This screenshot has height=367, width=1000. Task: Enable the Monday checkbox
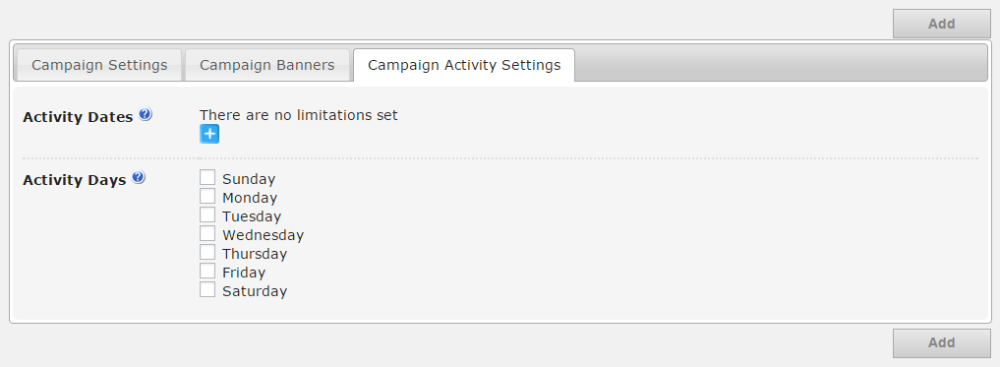click(207, 197)
